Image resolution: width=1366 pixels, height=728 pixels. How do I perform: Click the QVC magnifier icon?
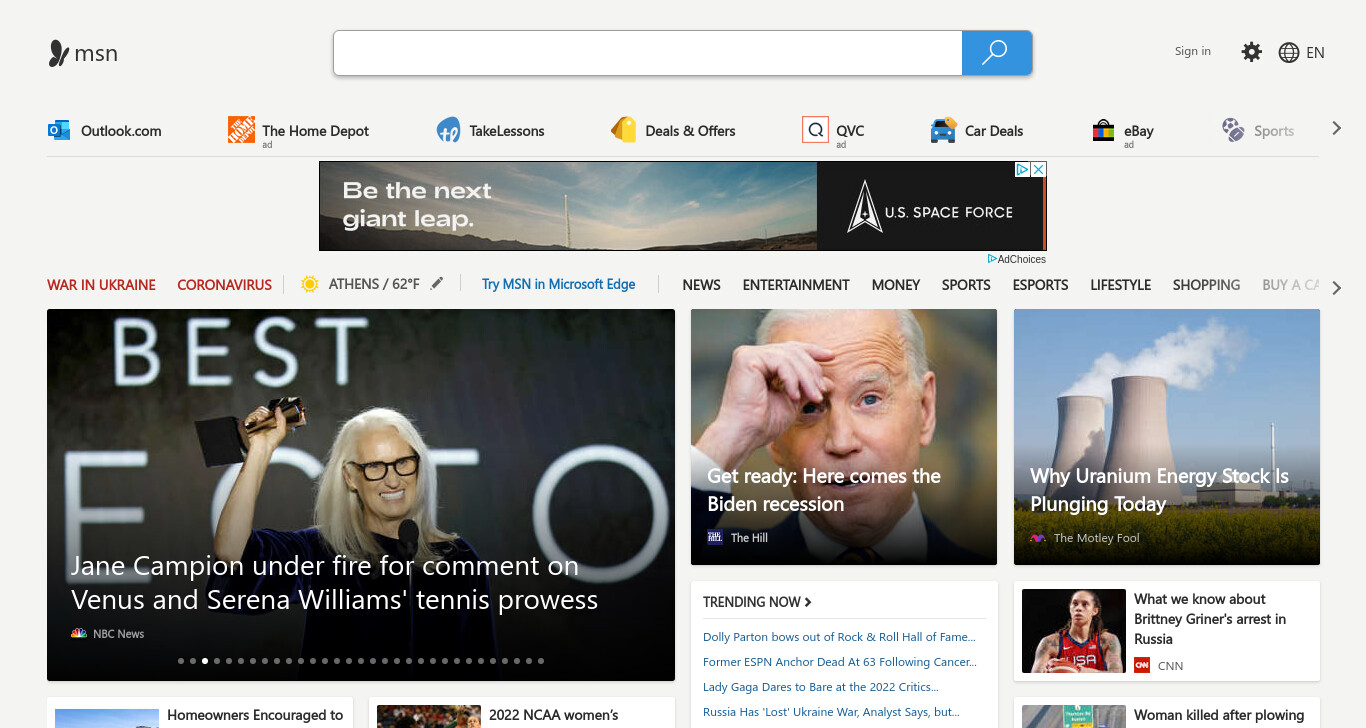pos(815,130)
